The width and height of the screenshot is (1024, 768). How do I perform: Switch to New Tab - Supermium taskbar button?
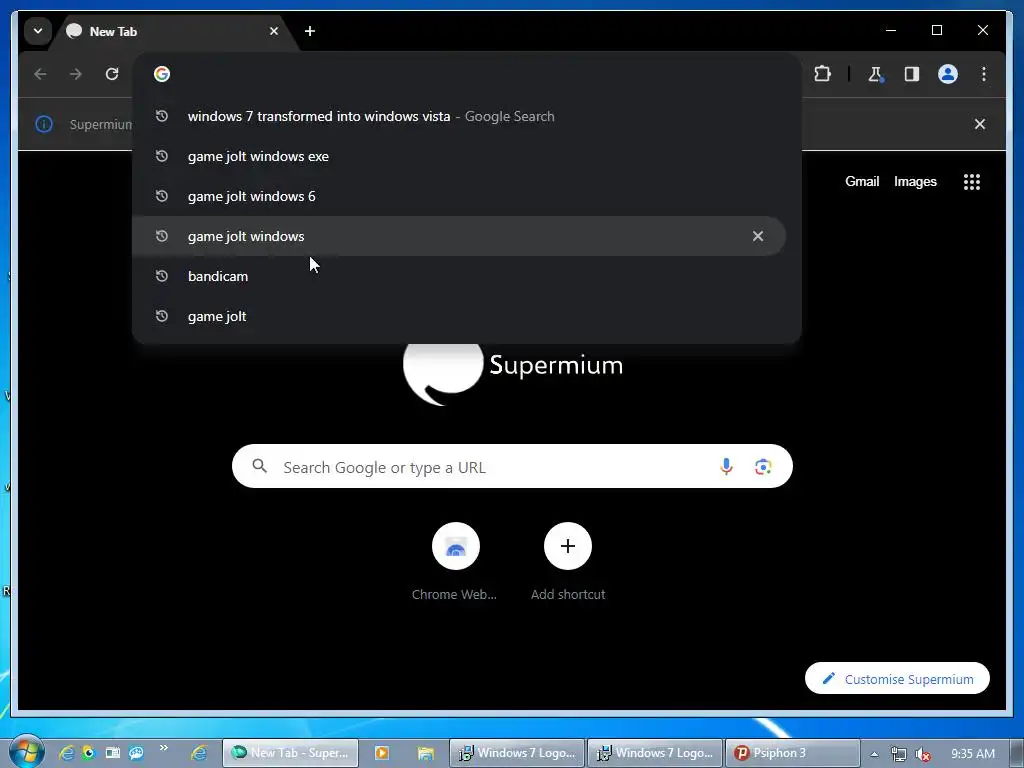(291, 753)
